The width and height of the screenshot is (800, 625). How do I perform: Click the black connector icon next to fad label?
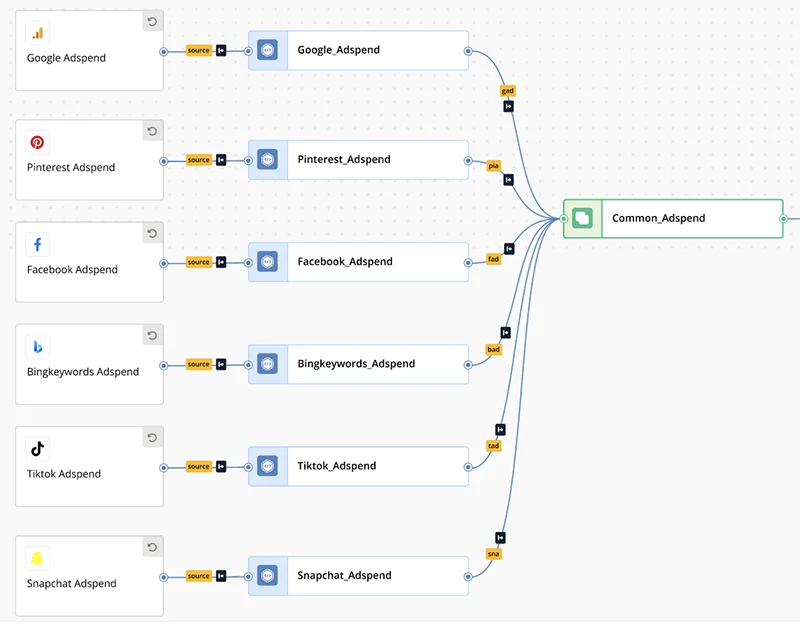point(509,248)
